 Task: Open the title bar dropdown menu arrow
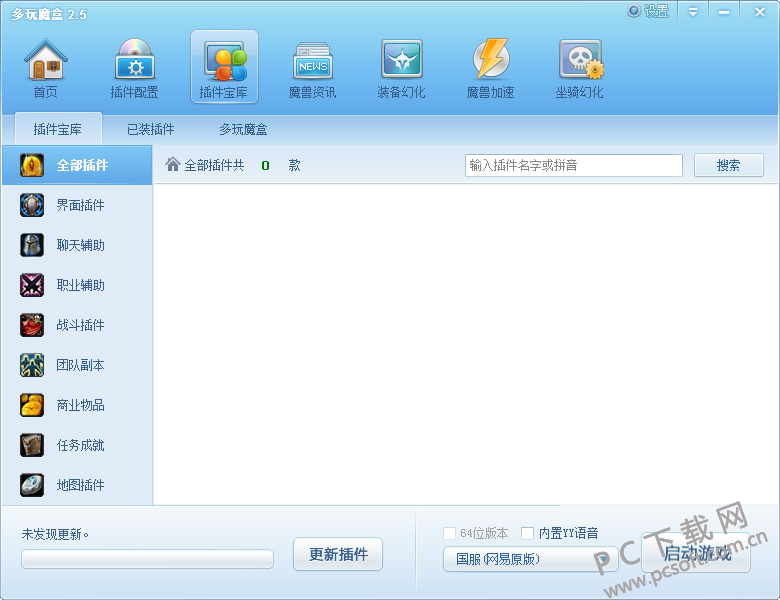[x=693, y=11]
